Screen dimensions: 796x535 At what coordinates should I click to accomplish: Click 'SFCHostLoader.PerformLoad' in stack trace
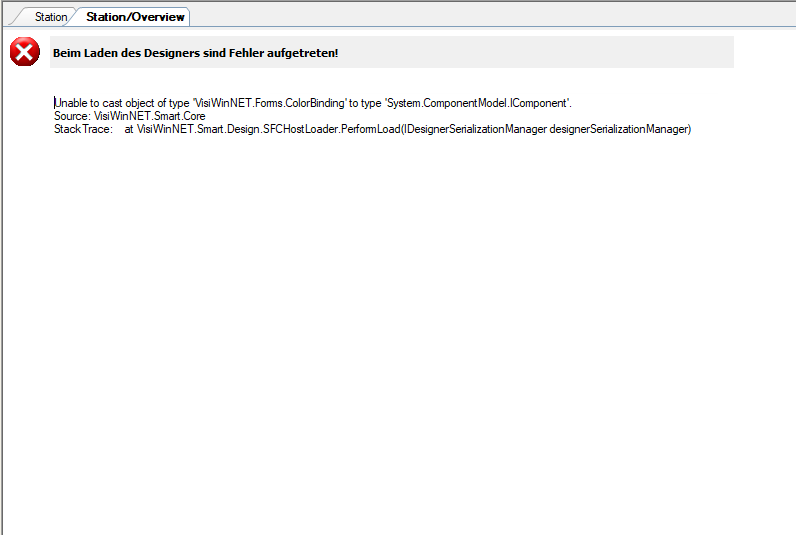tap(333, 129)
